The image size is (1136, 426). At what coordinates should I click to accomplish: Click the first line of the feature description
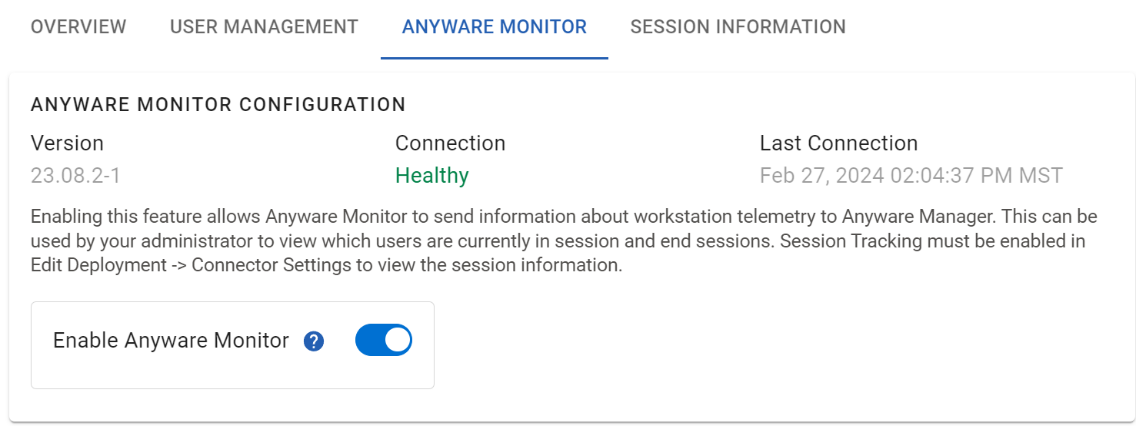(x=565, y=216)
